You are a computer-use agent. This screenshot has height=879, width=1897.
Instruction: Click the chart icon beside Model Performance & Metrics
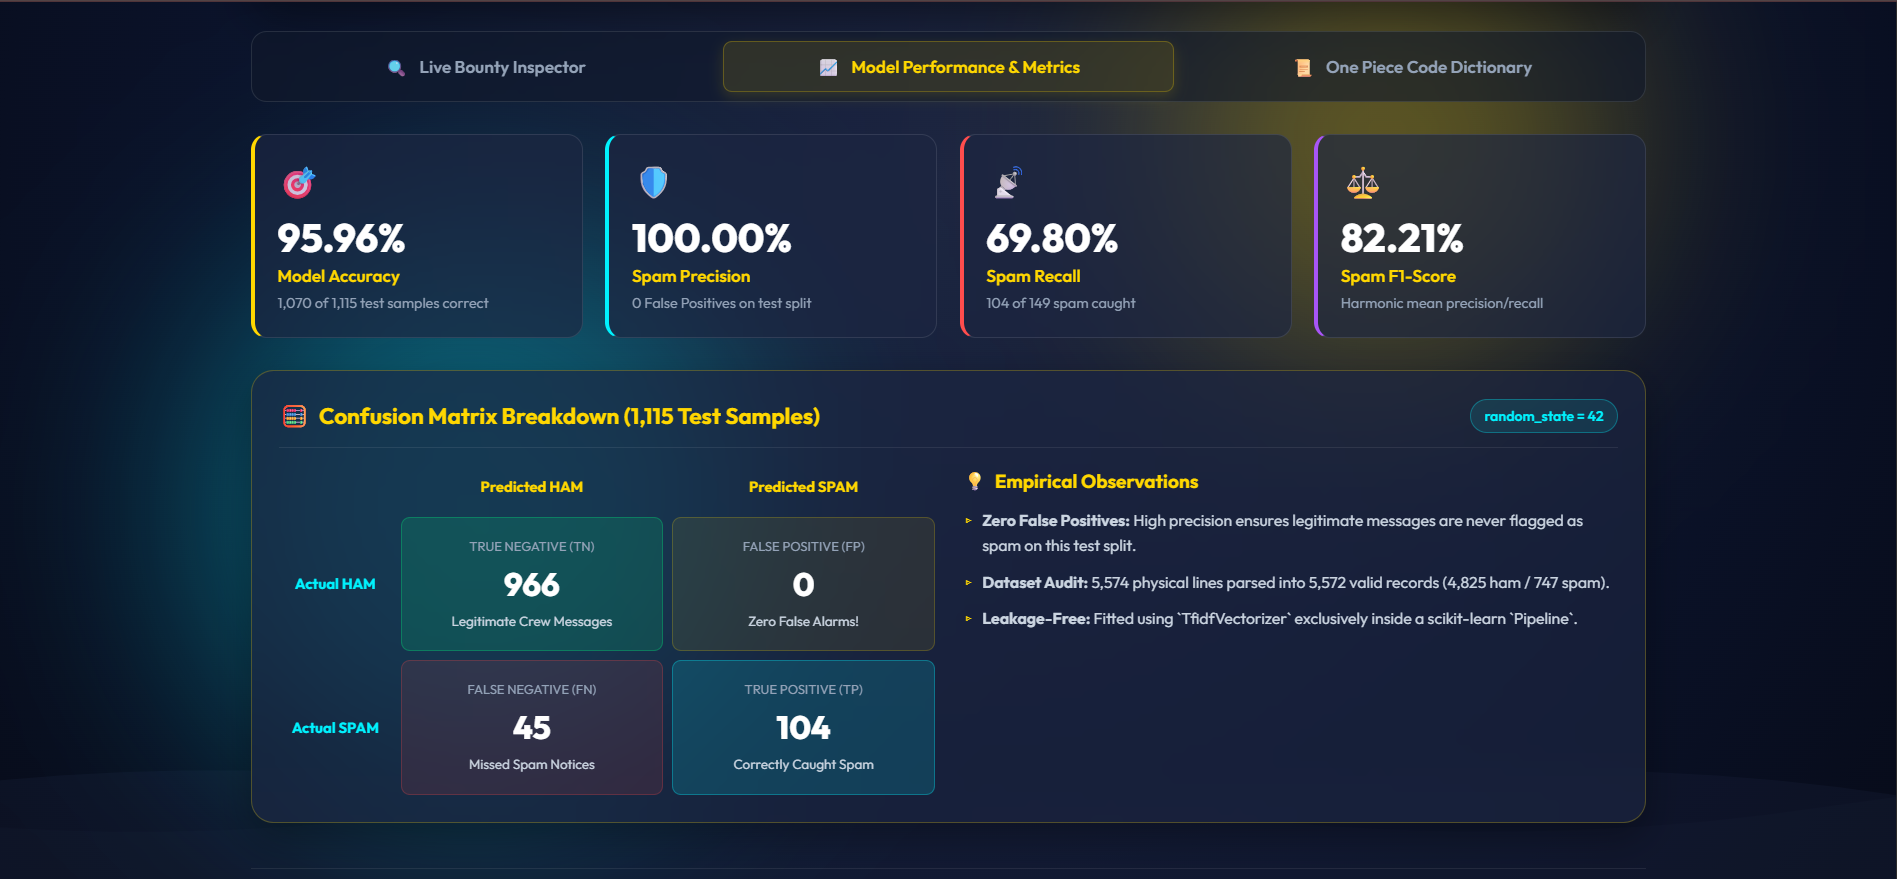point(829,68)
